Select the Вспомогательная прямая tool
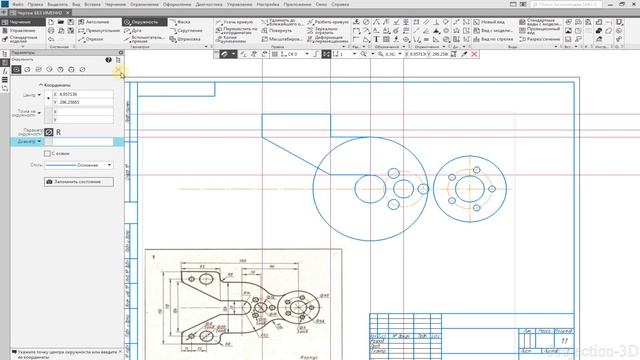 pos(144,39)
